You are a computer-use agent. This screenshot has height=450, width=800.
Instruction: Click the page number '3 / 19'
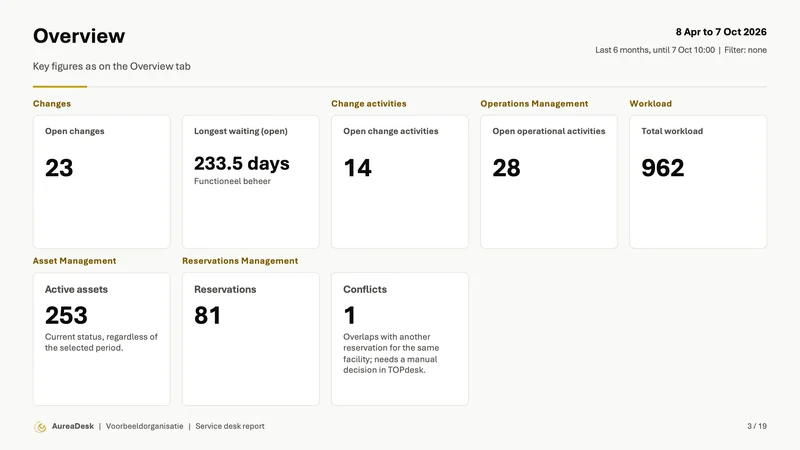(757, 426)
